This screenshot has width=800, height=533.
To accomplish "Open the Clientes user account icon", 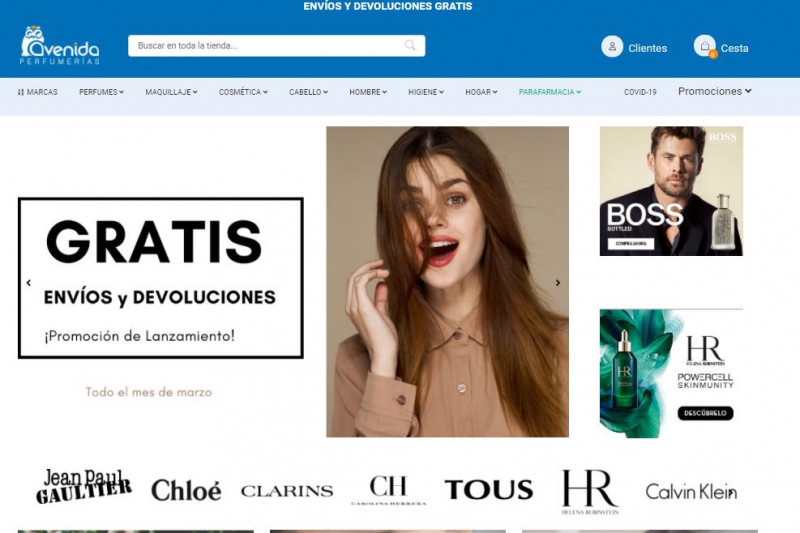I will click(612, 46).
